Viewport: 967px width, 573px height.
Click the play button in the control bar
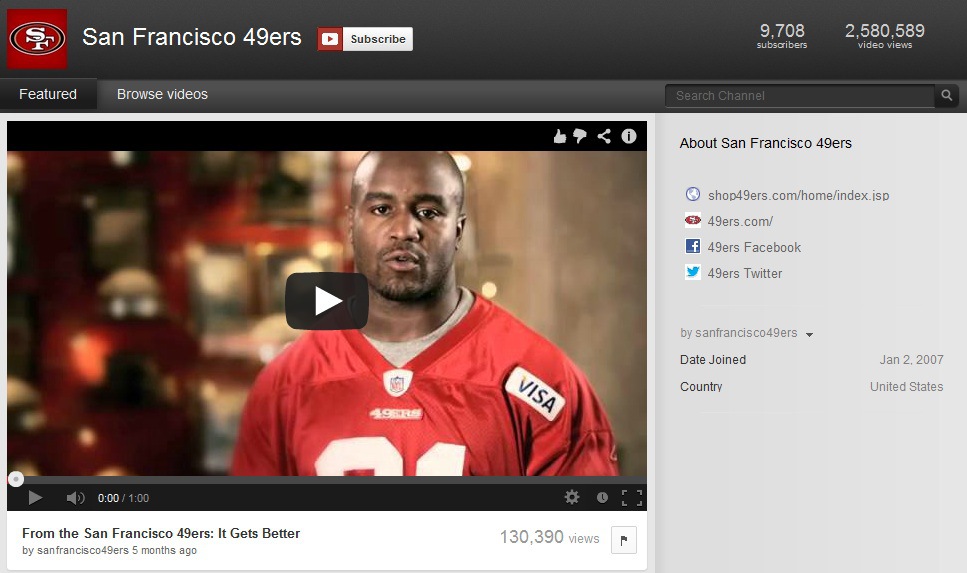(35, 498)
